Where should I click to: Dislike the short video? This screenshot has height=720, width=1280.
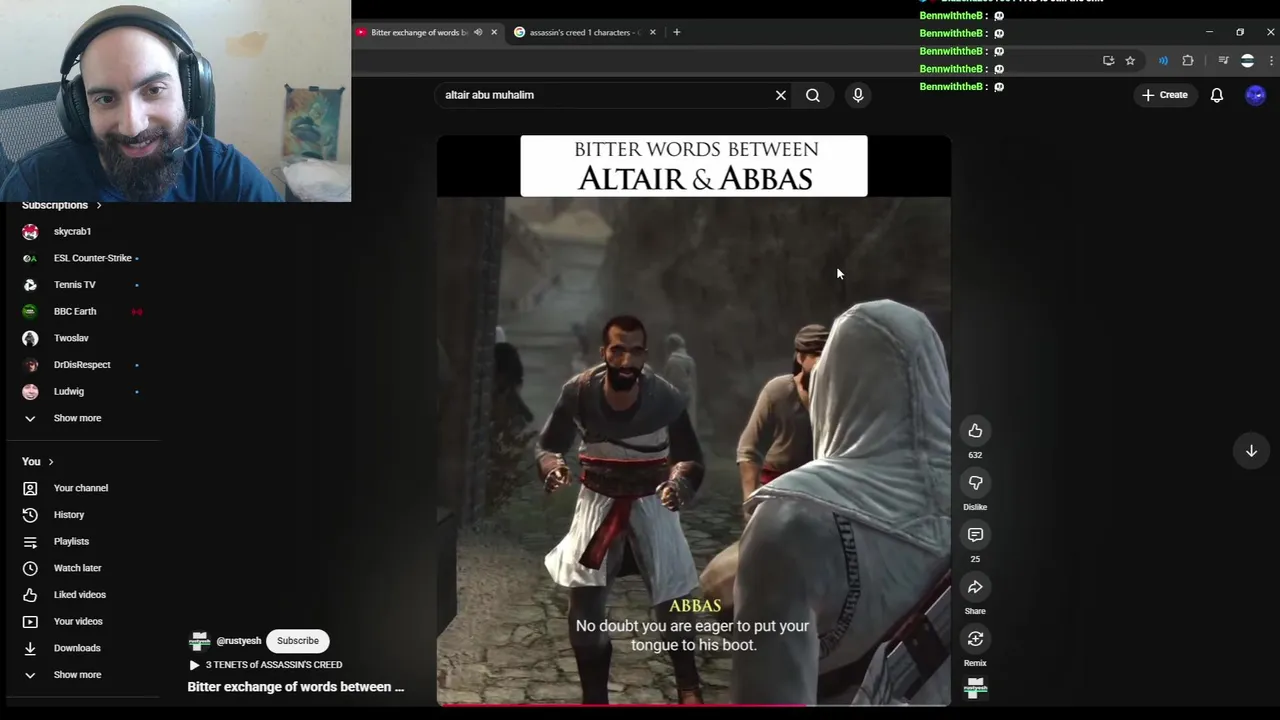pyautogui.click(x=975, y=483)
